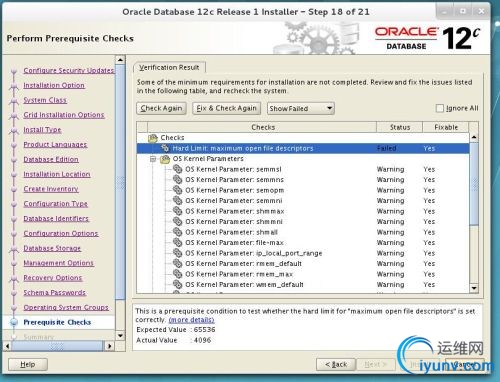Screen dimensions: 500x382
Task: Go to Installation Location step
Action: pos(57,174)
